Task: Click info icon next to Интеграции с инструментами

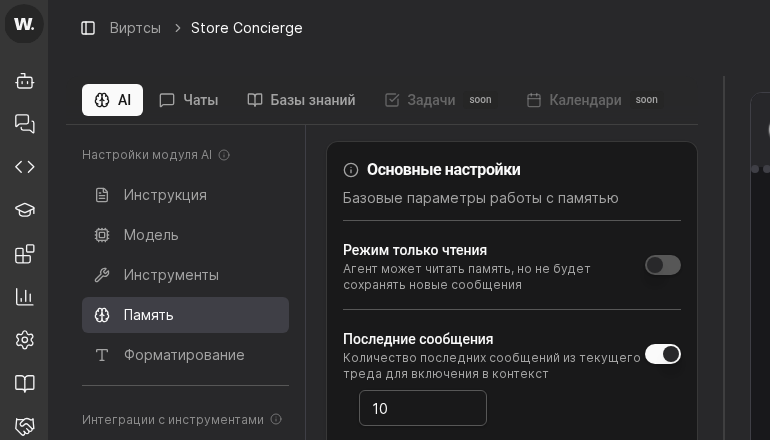Action: pyautogui.click(x=276, y=419)
